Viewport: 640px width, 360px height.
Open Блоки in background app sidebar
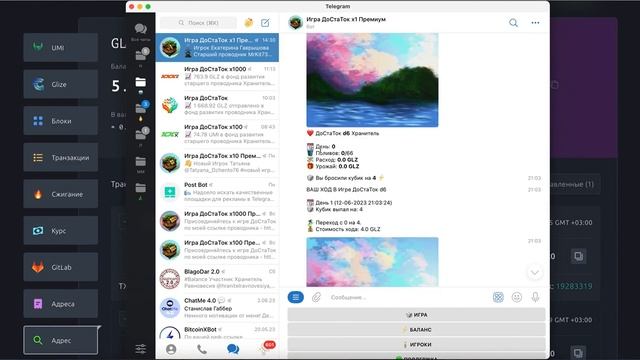(60, 121)
